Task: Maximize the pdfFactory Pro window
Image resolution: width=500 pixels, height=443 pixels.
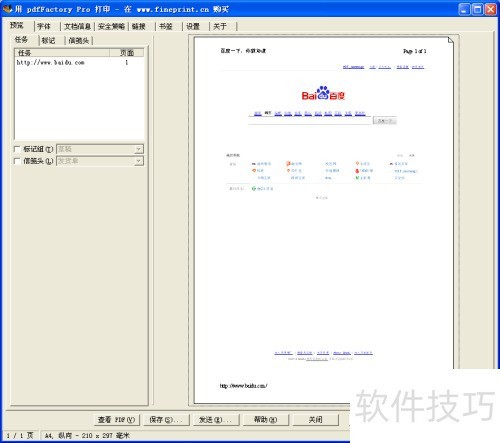Action: click(478, 9)
